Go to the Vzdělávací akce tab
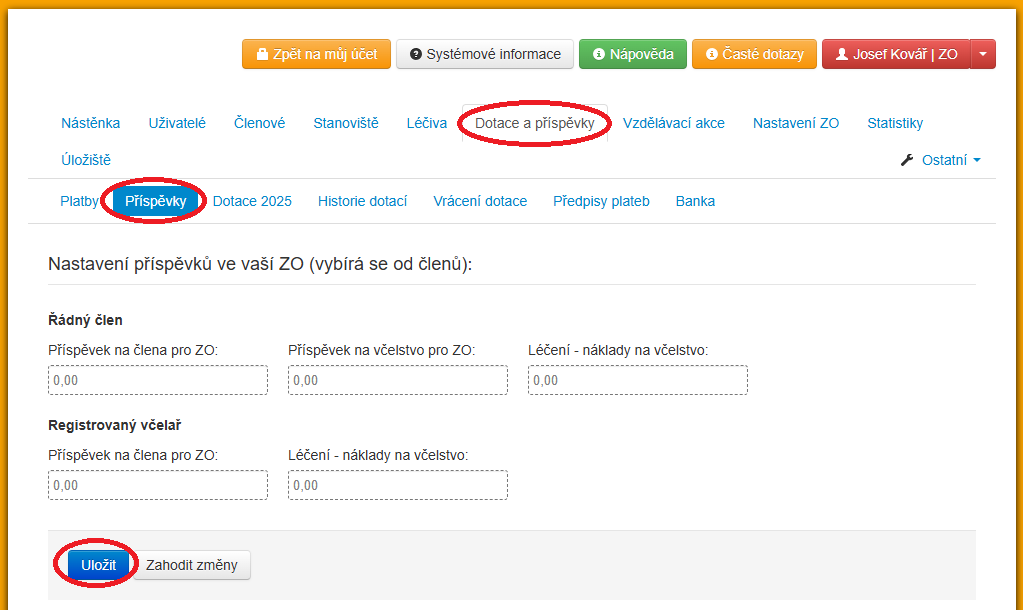The height and width of the screenshot is (610, 1023). [x=673, y=123]
